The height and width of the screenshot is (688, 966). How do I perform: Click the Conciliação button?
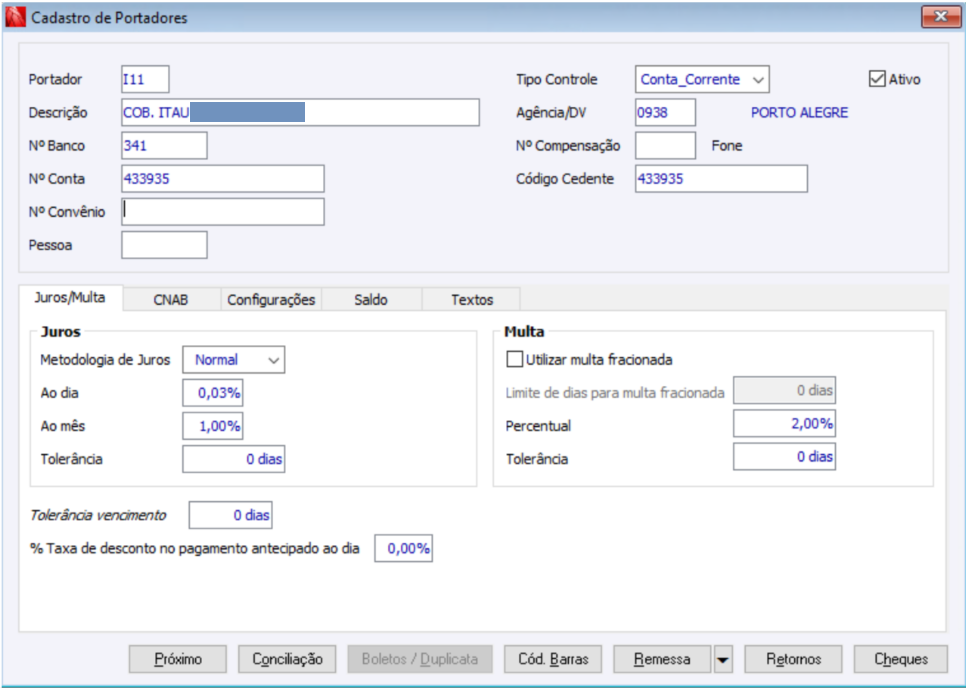point(287,660)
